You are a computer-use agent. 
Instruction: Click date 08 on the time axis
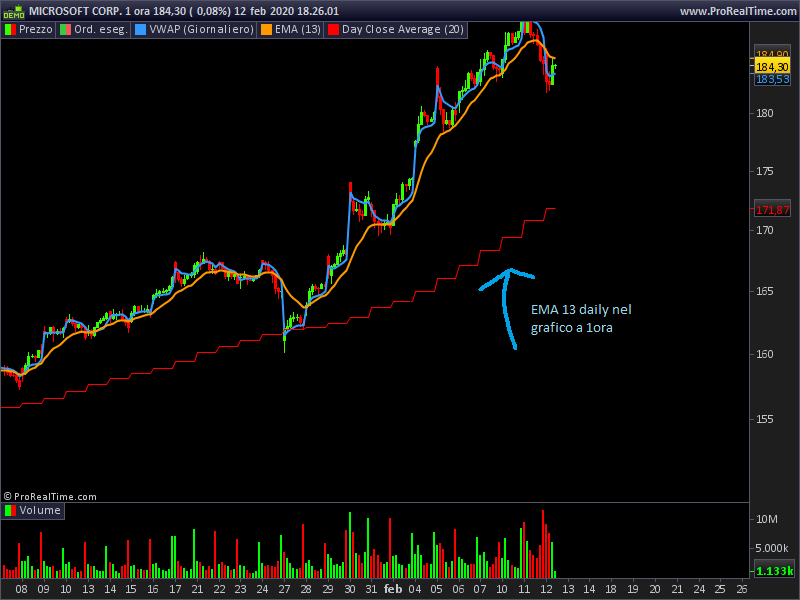21,589
